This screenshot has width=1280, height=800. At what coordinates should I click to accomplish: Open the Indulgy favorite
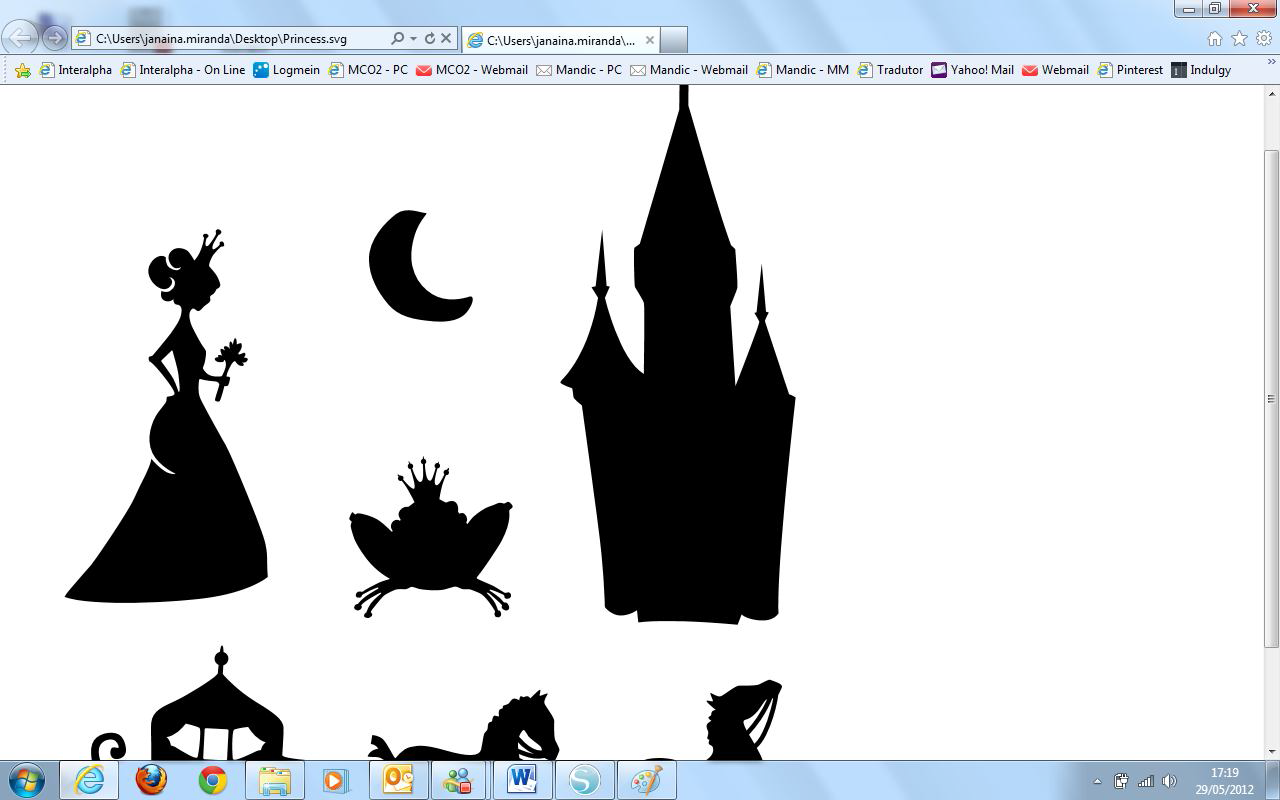pos(1201,70)
